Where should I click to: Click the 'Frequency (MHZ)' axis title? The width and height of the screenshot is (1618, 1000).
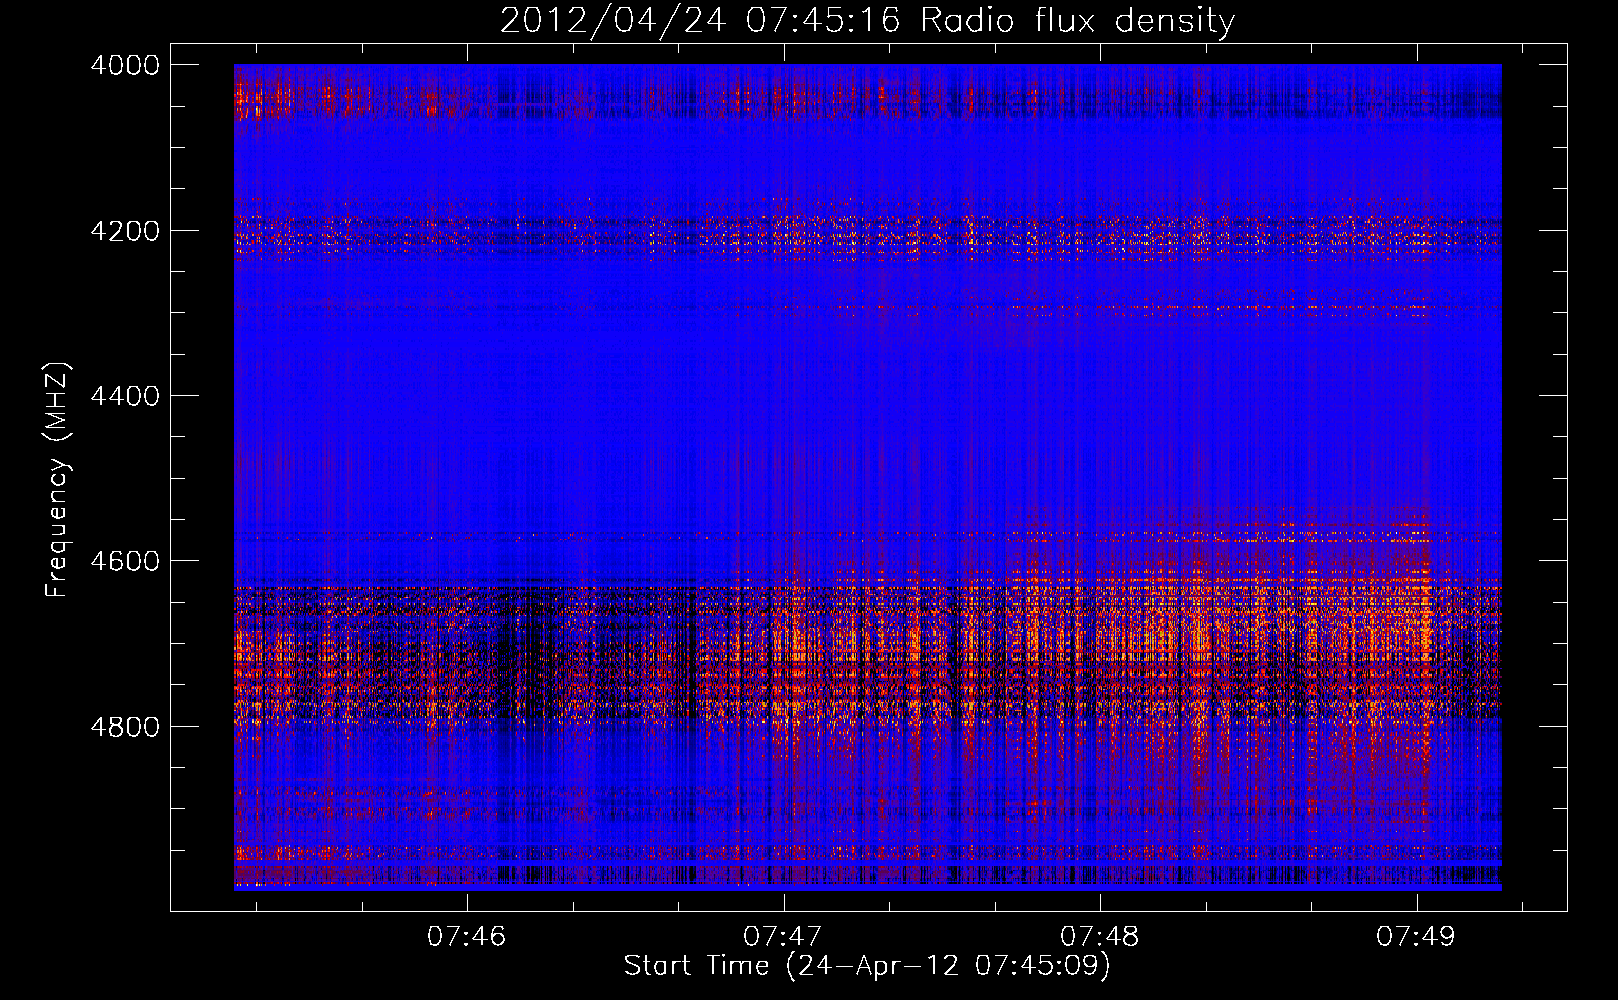coord(58,479)
